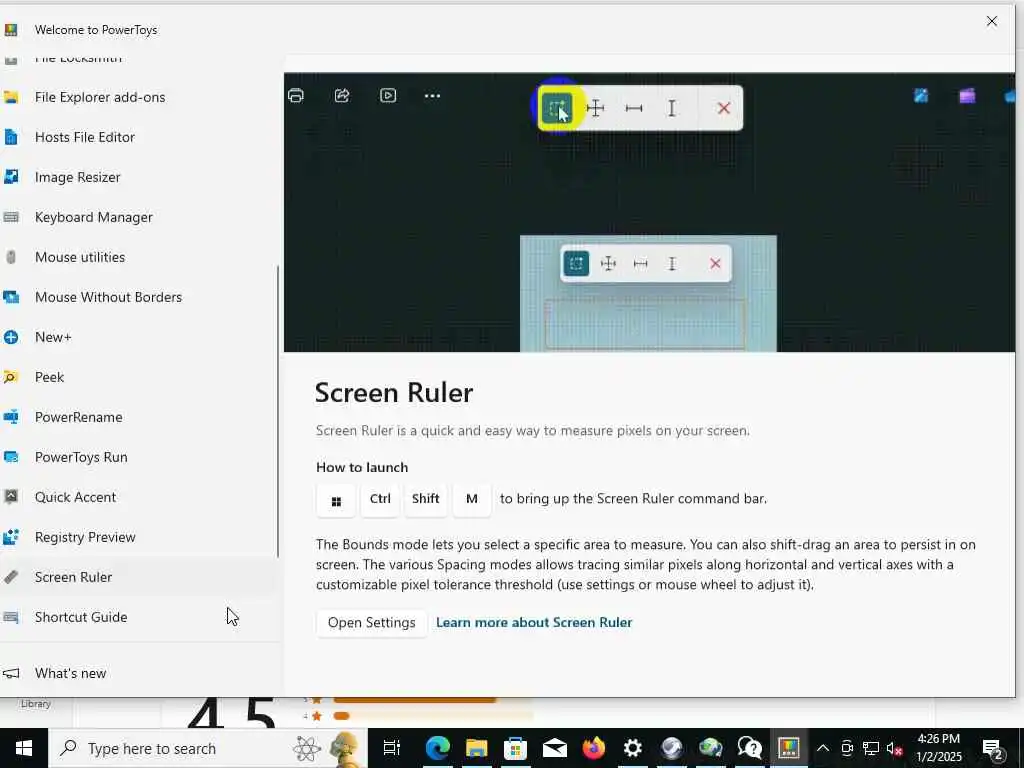
Task: Click What's new megaphone icon
Action: click(10, 673)
